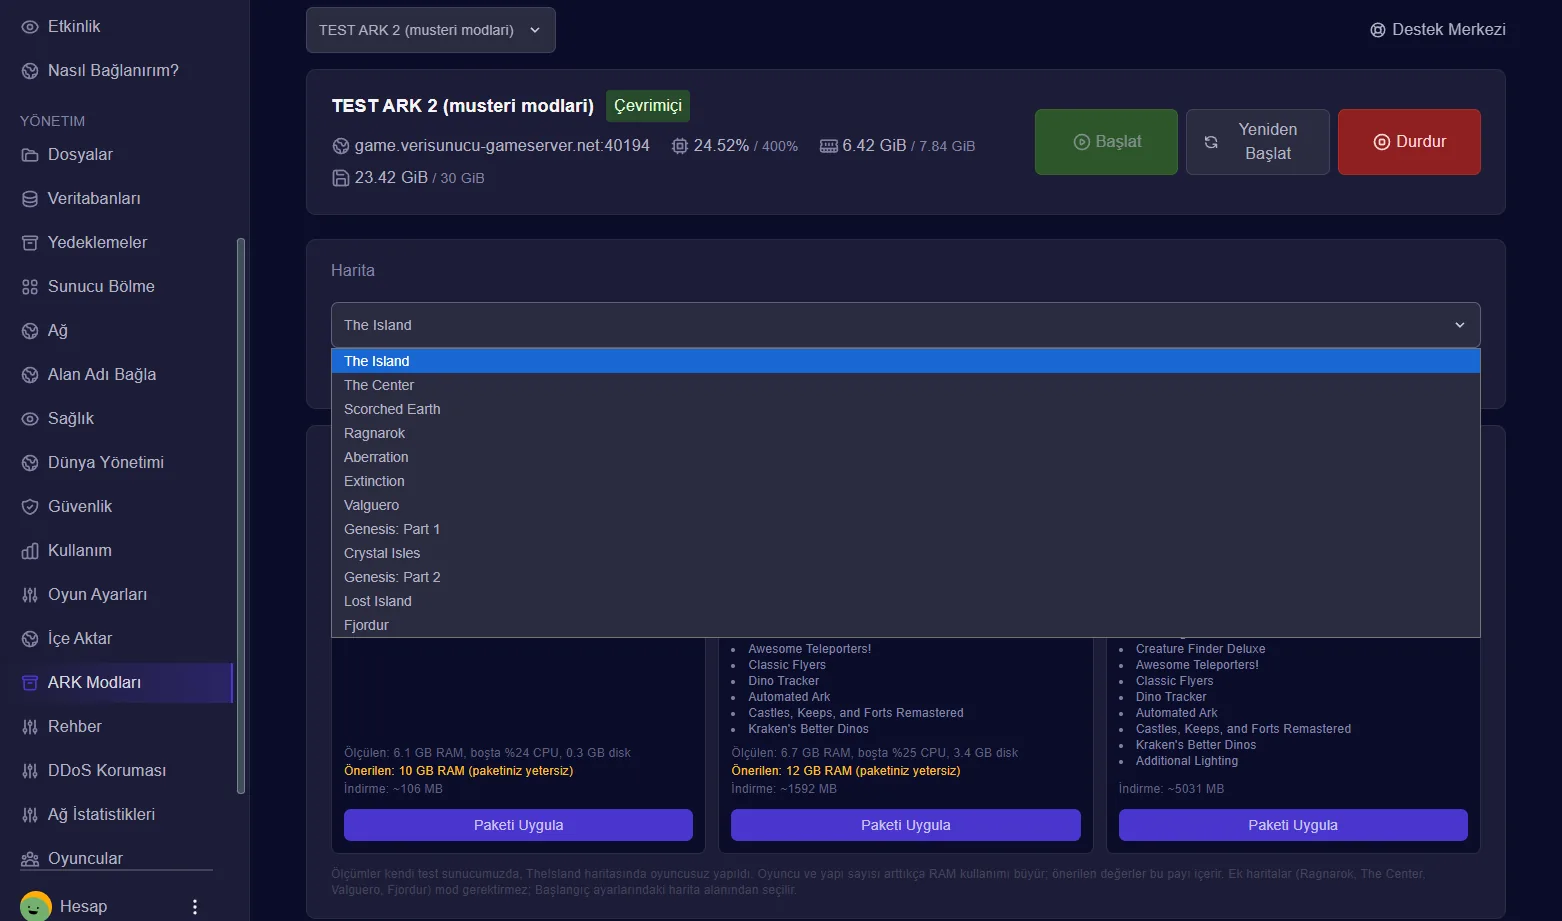Click the Veritabanları database icon
The image size is (1562, 921).
[x=30, y=199]
